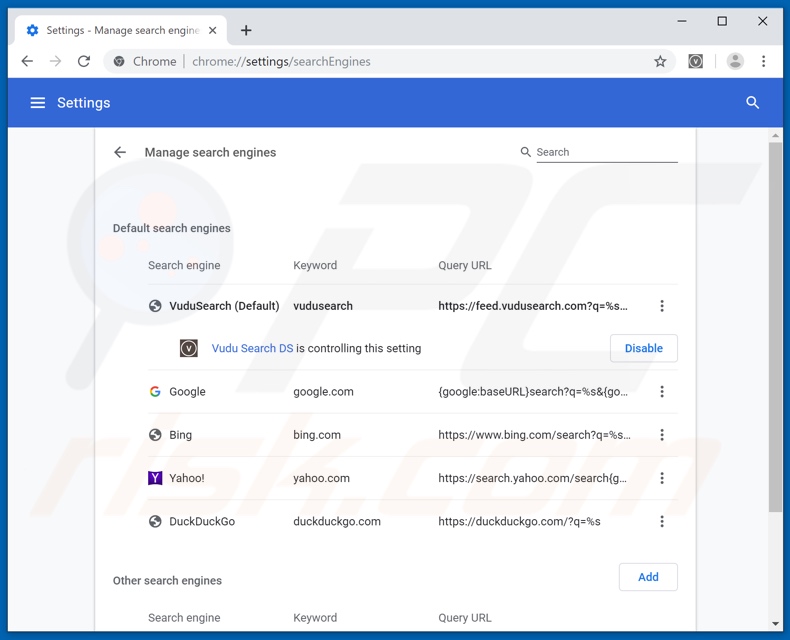790x640 pixels.
Task: Click the VuduSearch (Default) entry name
Action: 224,306
